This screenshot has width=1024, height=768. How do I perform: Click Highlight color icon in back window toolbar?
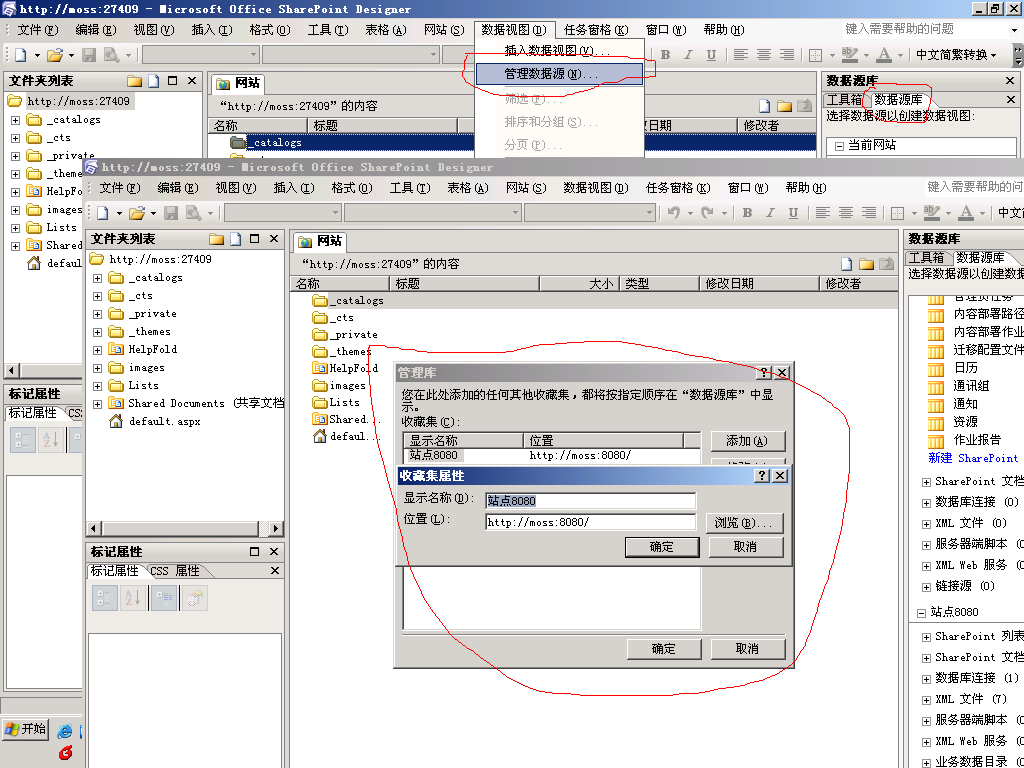click(850, 55)
